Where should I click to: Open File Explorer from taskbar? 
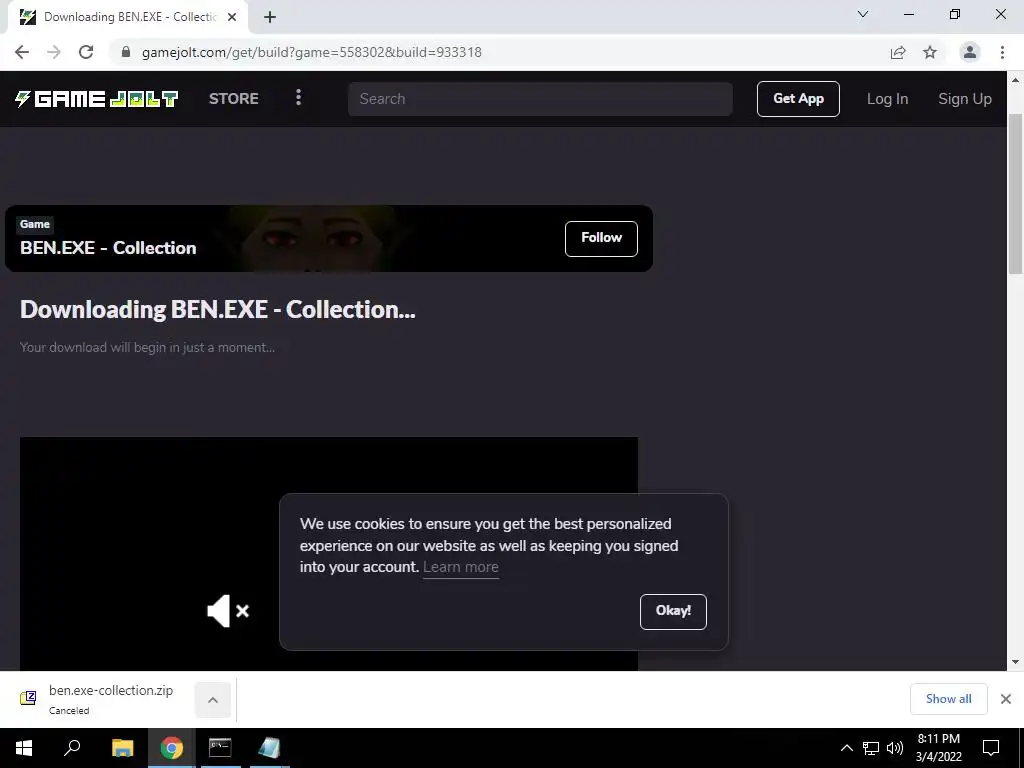(x=122, y=748)
